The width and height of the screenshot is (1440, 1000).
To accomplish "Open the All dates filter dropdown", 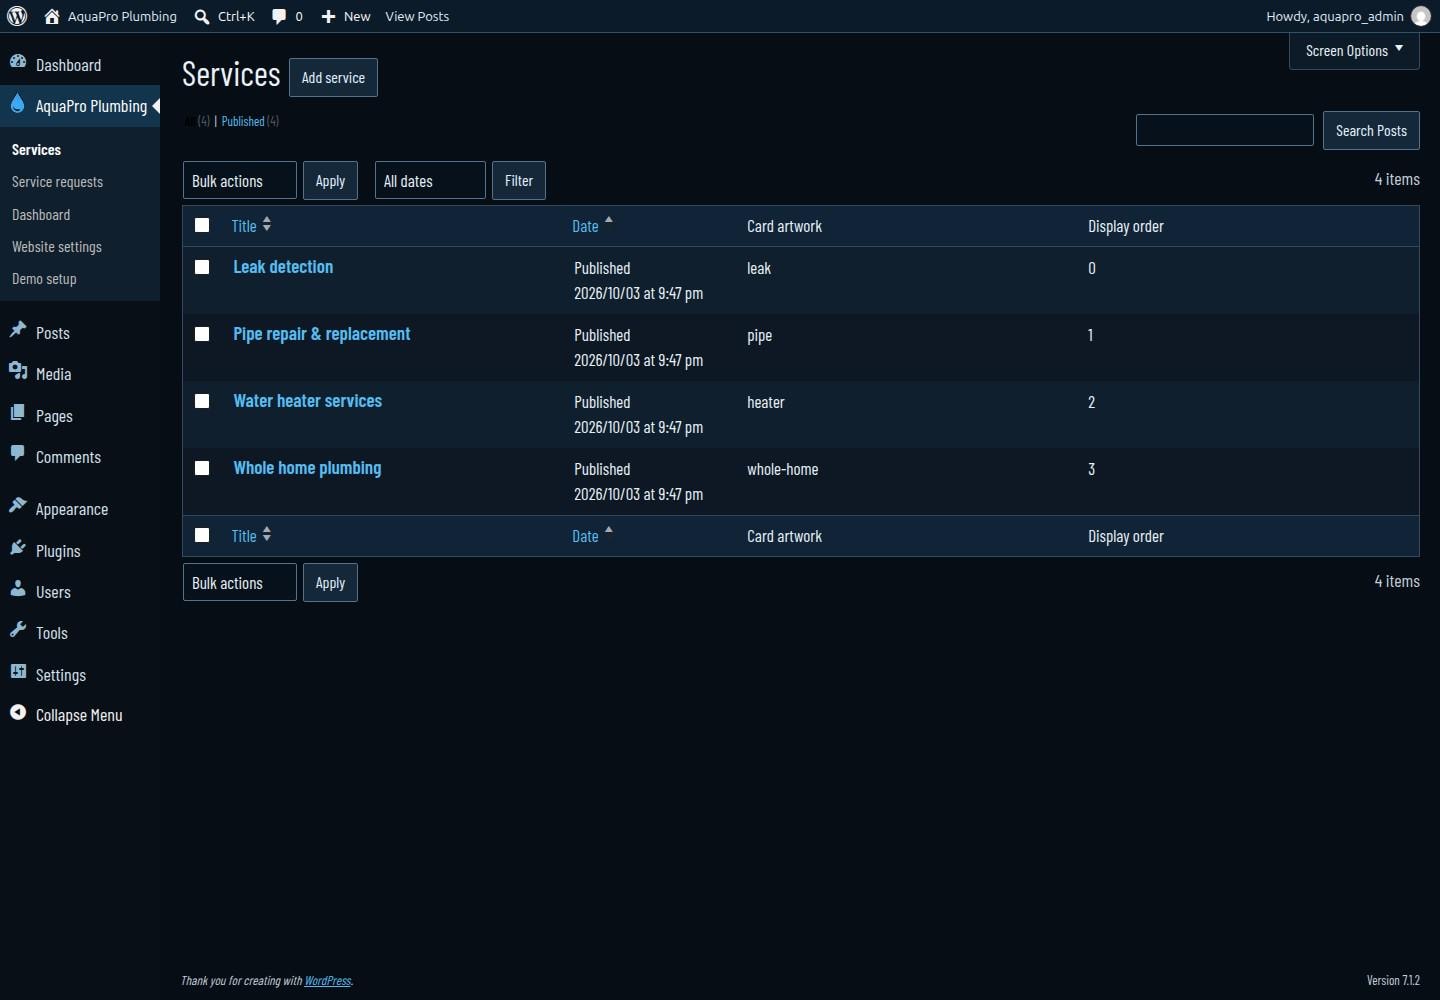I will (430, 181).
